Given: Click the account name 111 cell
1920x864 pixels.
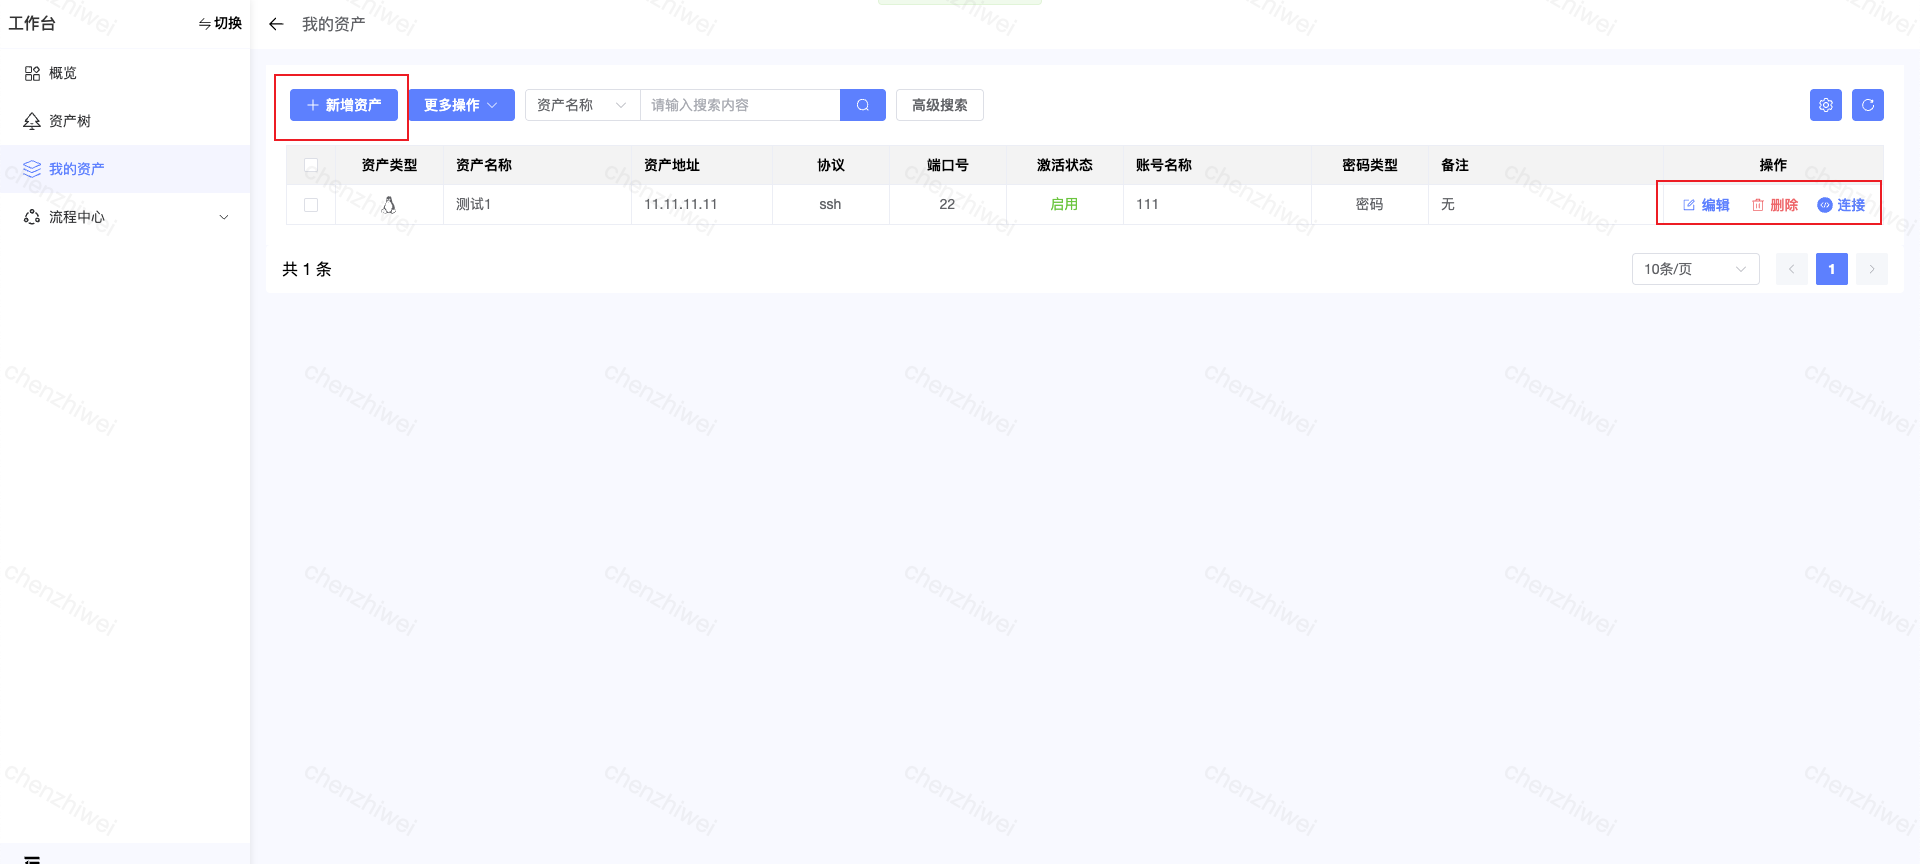Looking at the screenshot, I should (1217, 204).
